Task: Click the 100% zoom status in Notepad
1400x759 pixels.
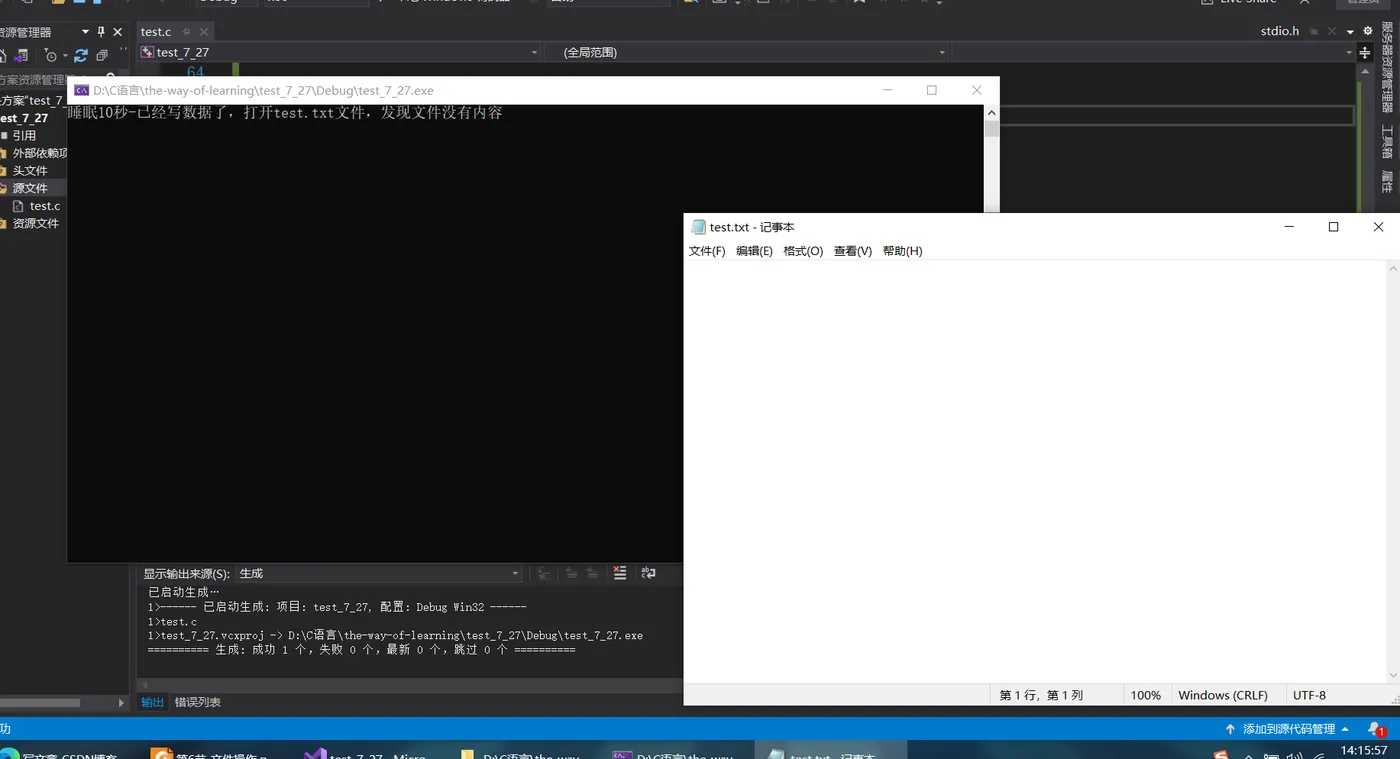Action: click(1145, 695)
